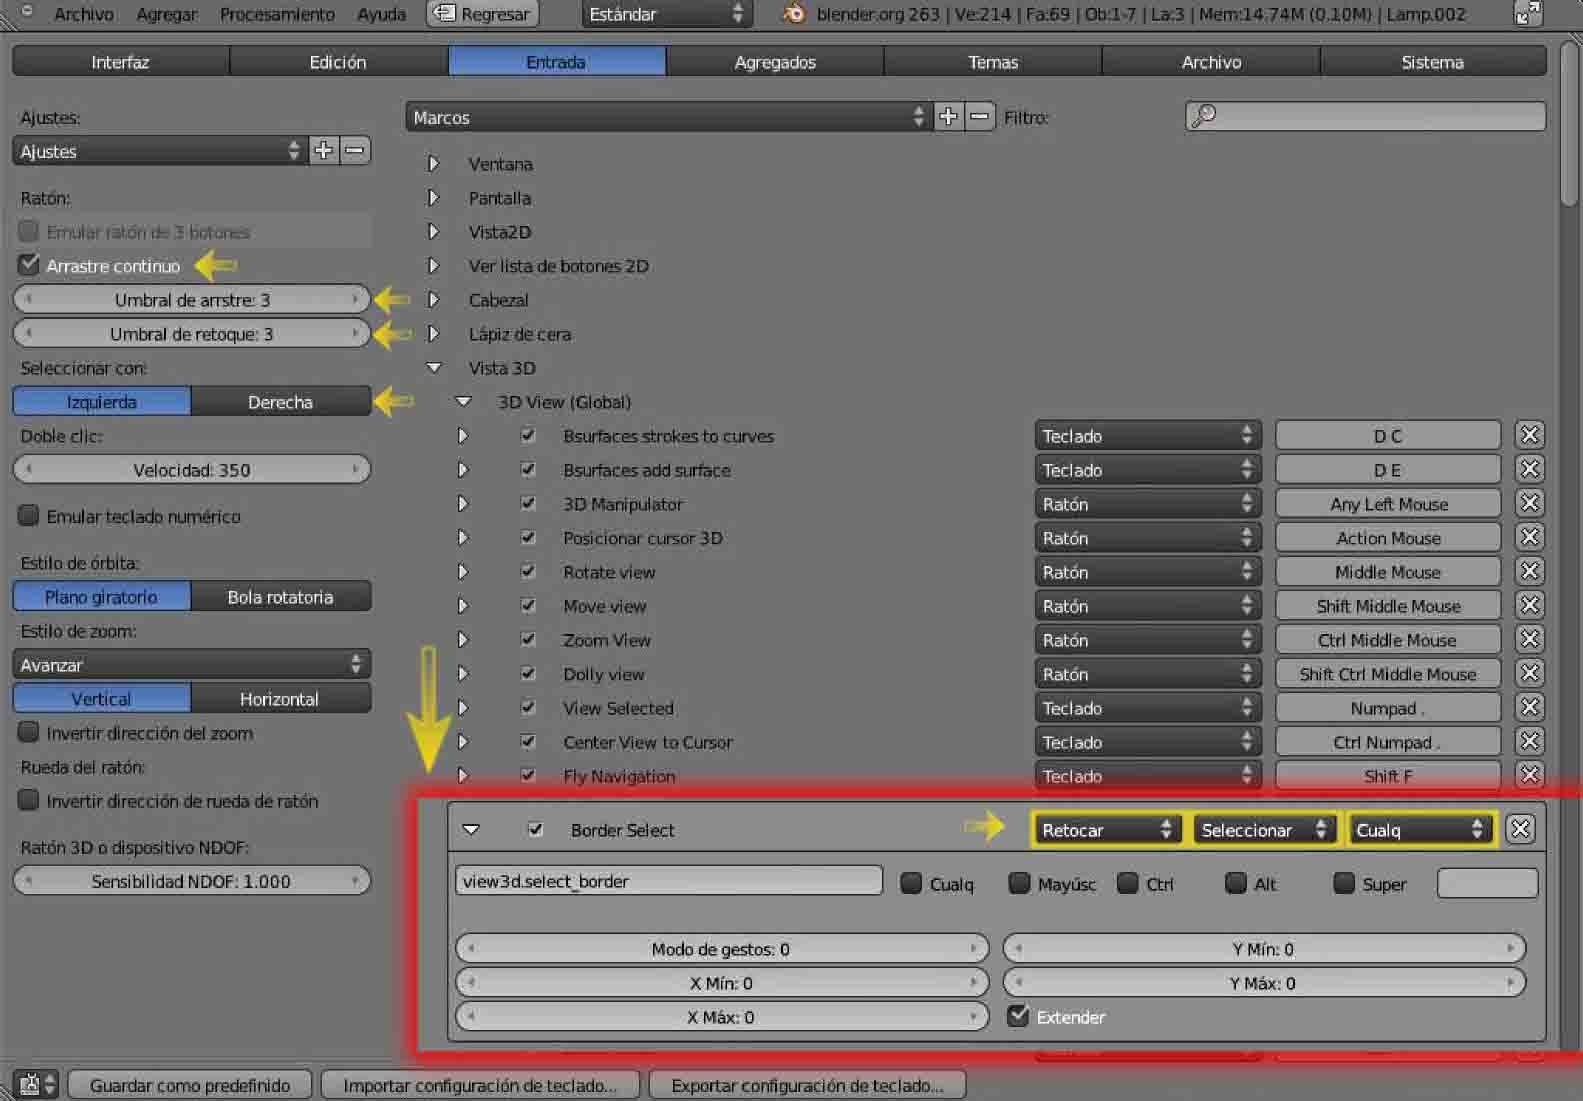
Task: Enable the Ctrl modifier checkbox
Action: (x=1127, y=883)
